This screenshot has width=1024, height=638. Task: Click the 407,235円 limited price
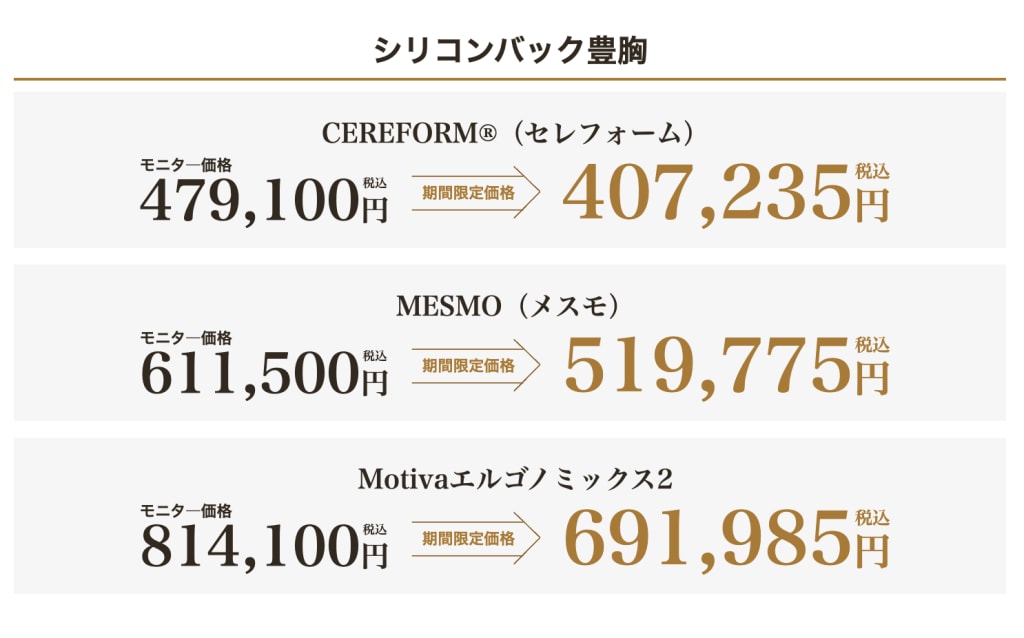coord(726,193)
